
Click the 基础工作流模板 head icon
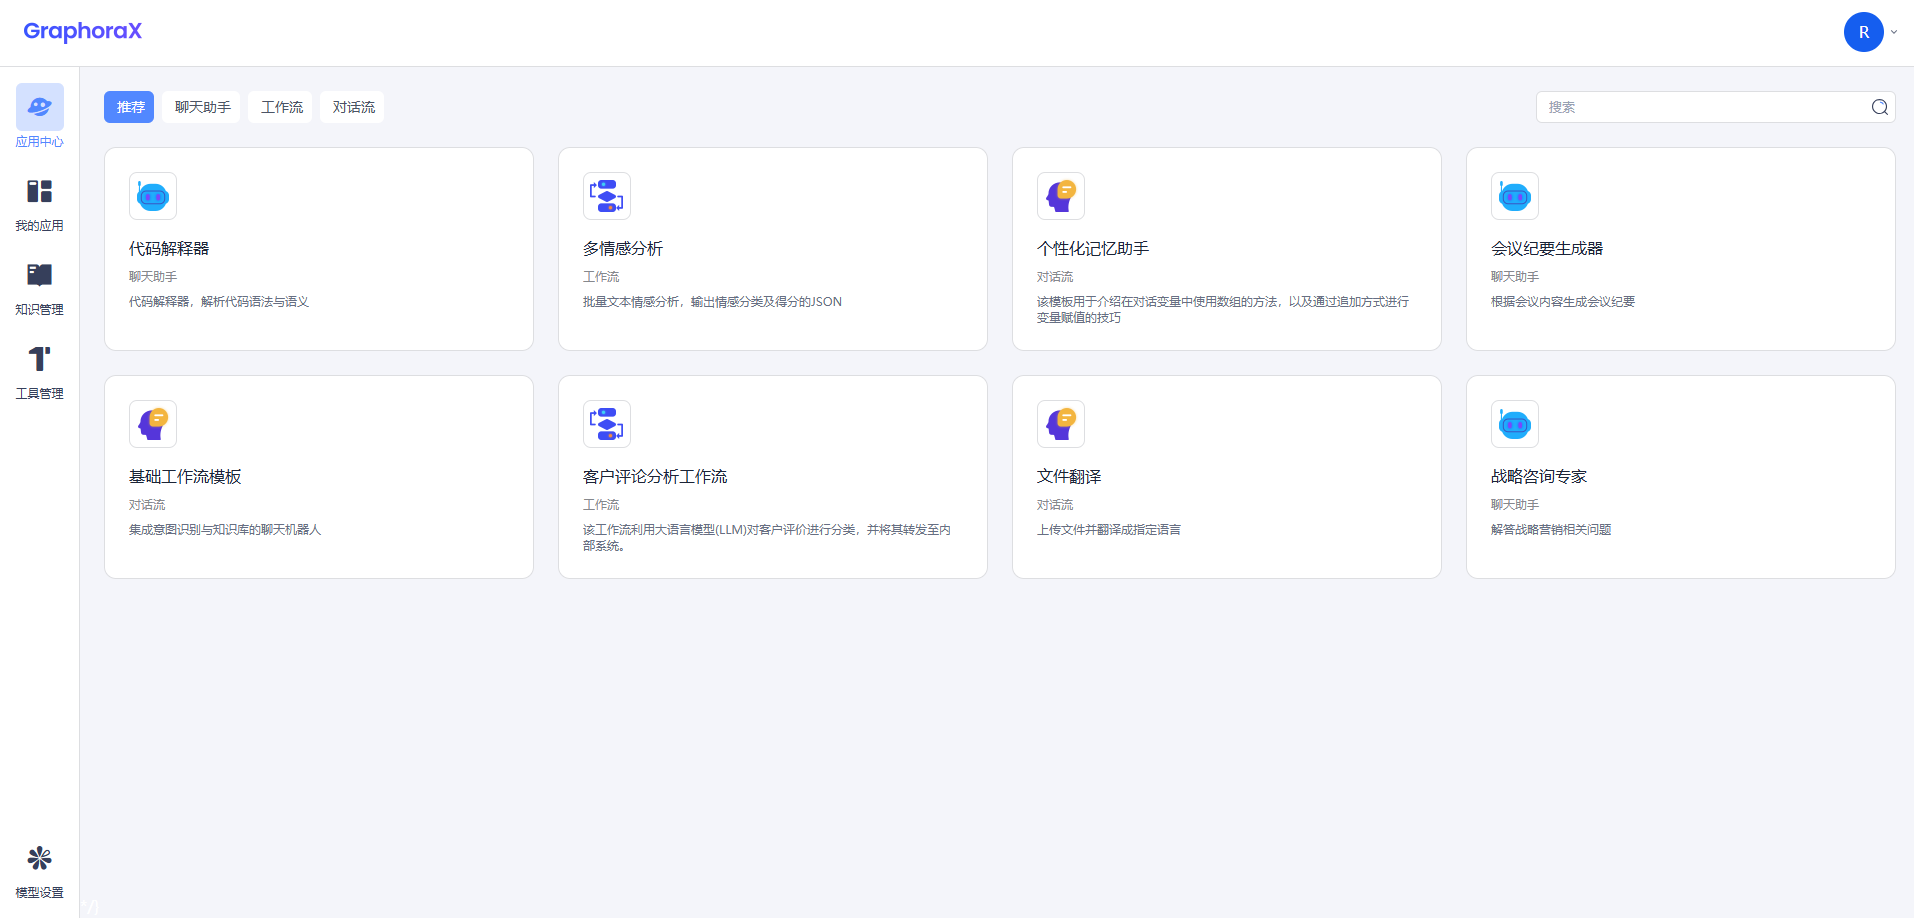tap(153, 424)
